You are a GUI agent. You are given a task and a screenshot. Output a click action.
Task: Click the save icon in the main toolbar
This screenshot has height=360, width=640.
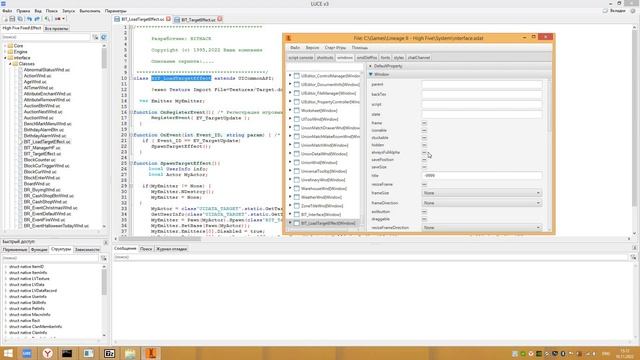coord(12,19)
